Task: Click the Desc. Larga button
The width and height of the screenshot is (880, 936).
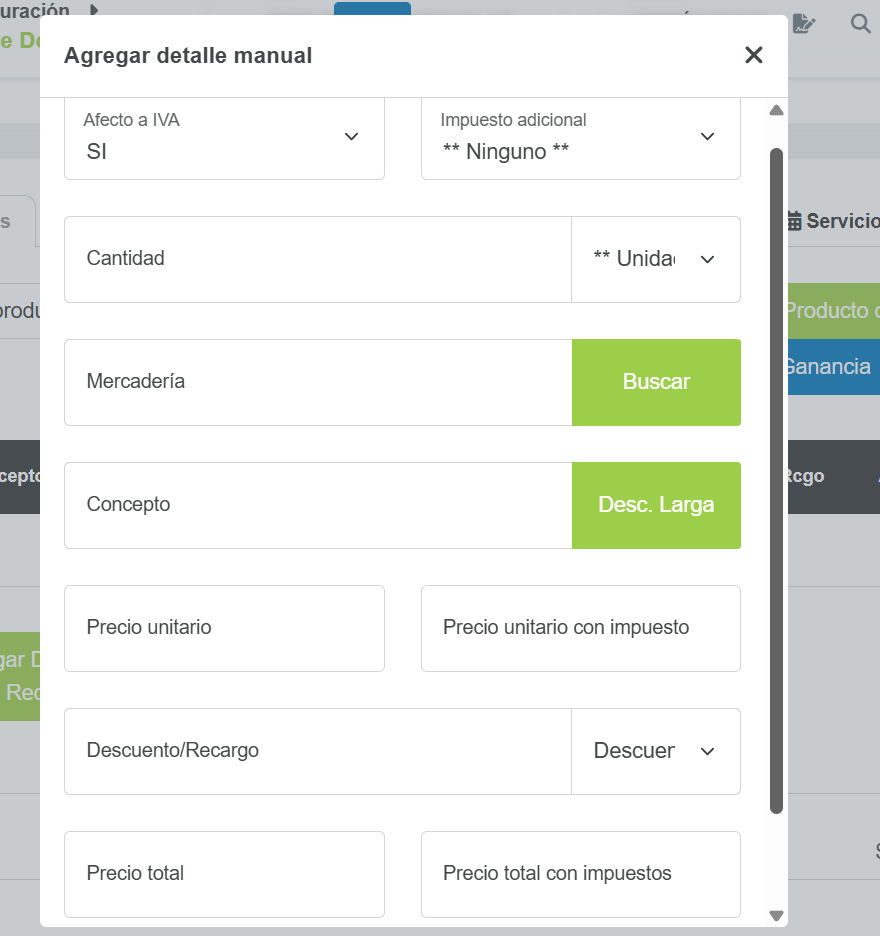Action: click(656, 505)
